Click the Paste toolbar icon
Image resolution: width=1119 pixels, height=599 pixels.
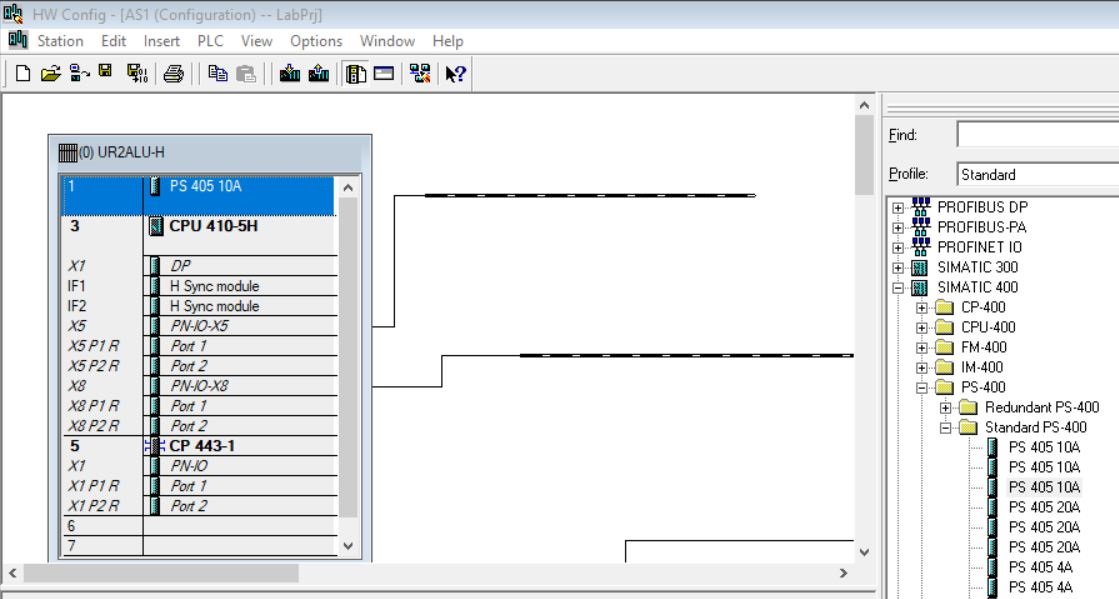point(246,74)
